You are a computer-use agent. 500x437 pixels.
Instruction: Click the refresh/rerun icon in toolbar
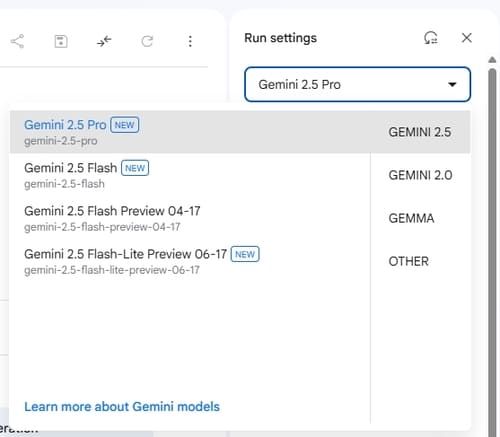[x=147, y=41]
